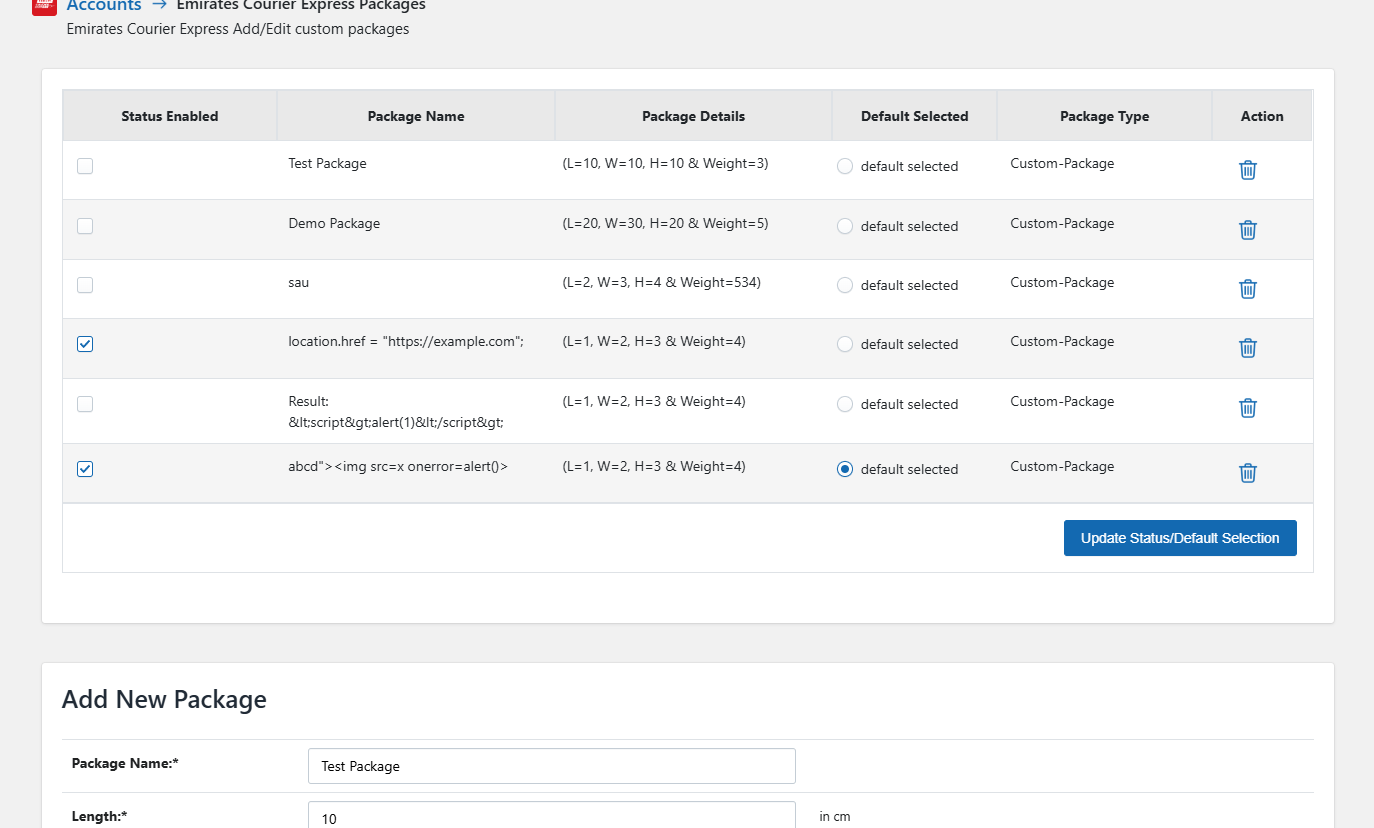
Task: Click the Package Name input field
Action: tap(552, 766)
